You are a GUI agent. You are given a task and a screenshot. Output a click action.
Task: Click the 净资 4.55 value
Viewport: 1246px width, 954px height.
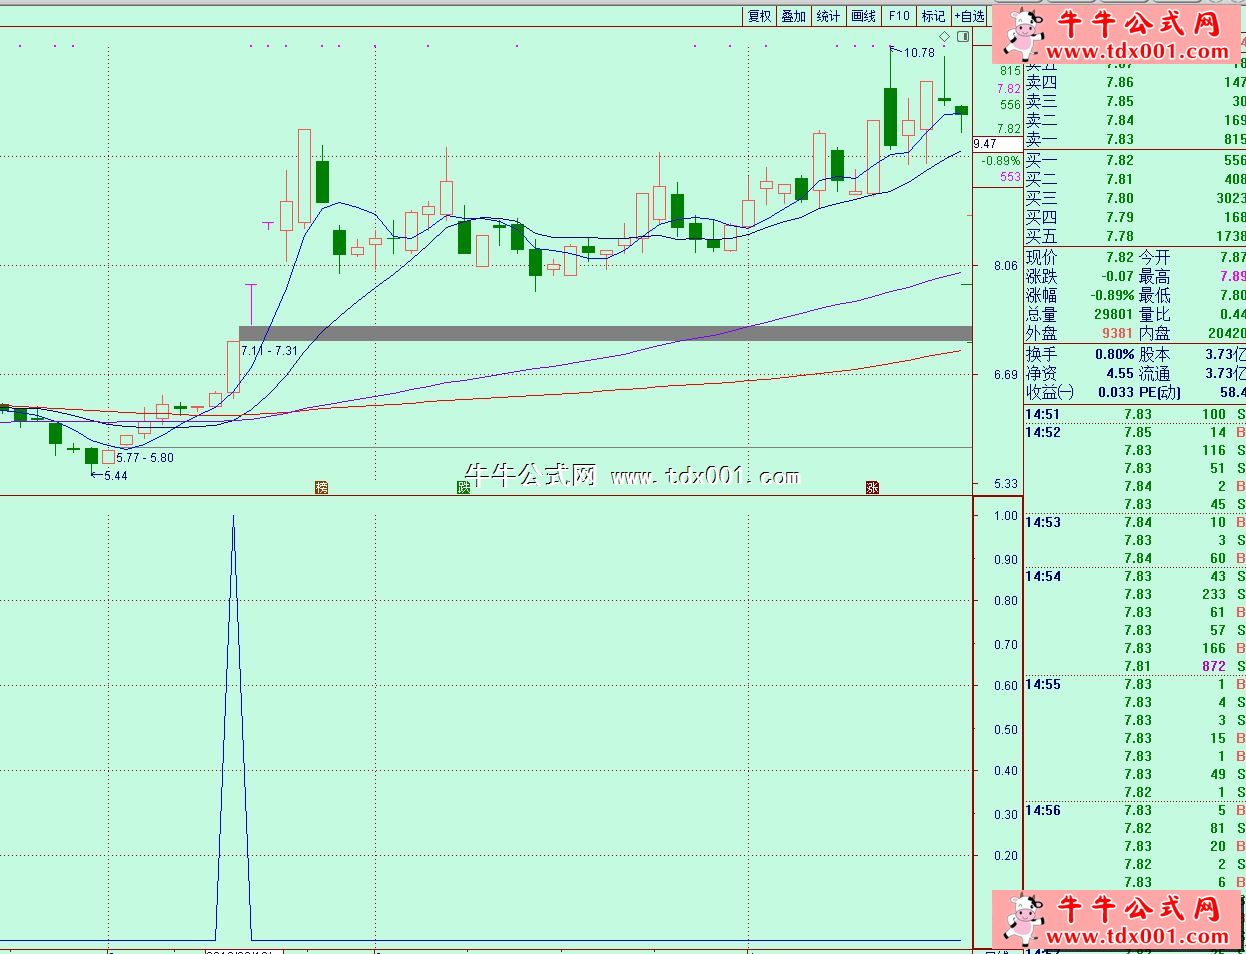pyautogui.click(x=1120, y=373)
